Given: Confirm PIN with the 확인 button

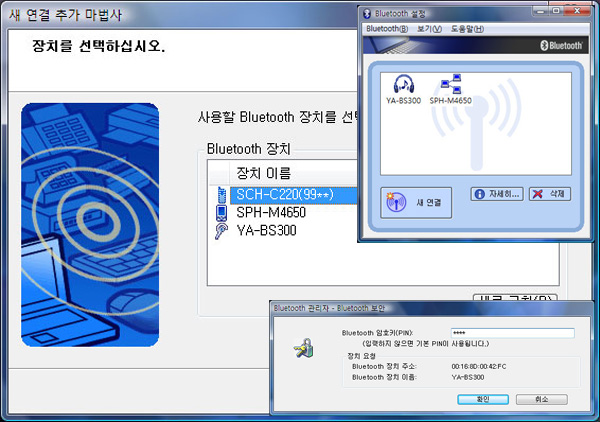Looking at the screenshot, I should pyautogui.click(x=483, y=399).
